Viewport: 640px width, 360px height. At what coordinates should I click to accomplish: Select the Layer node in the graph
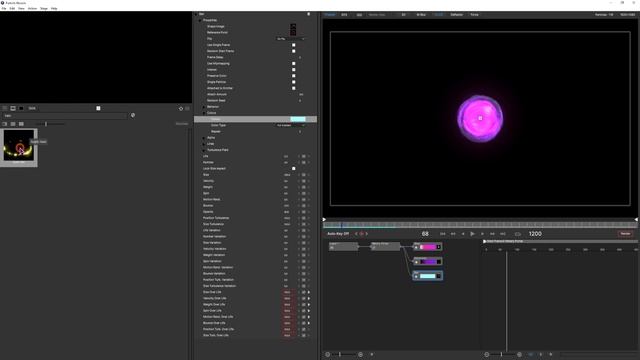(x=343, y=246)
